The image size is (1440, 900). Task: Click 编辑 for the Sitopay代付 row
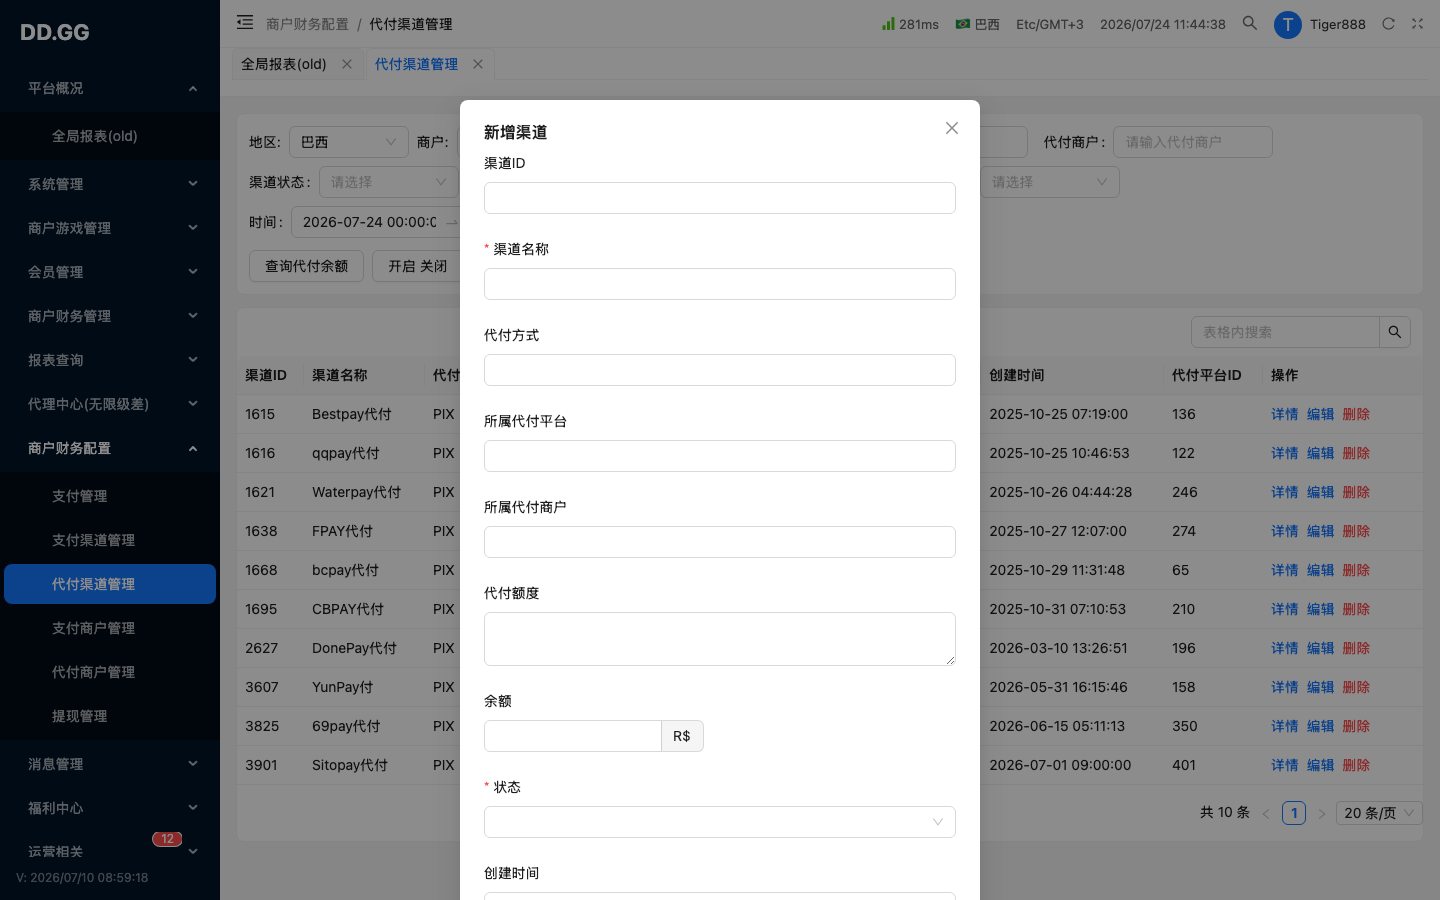[1321, 765]
